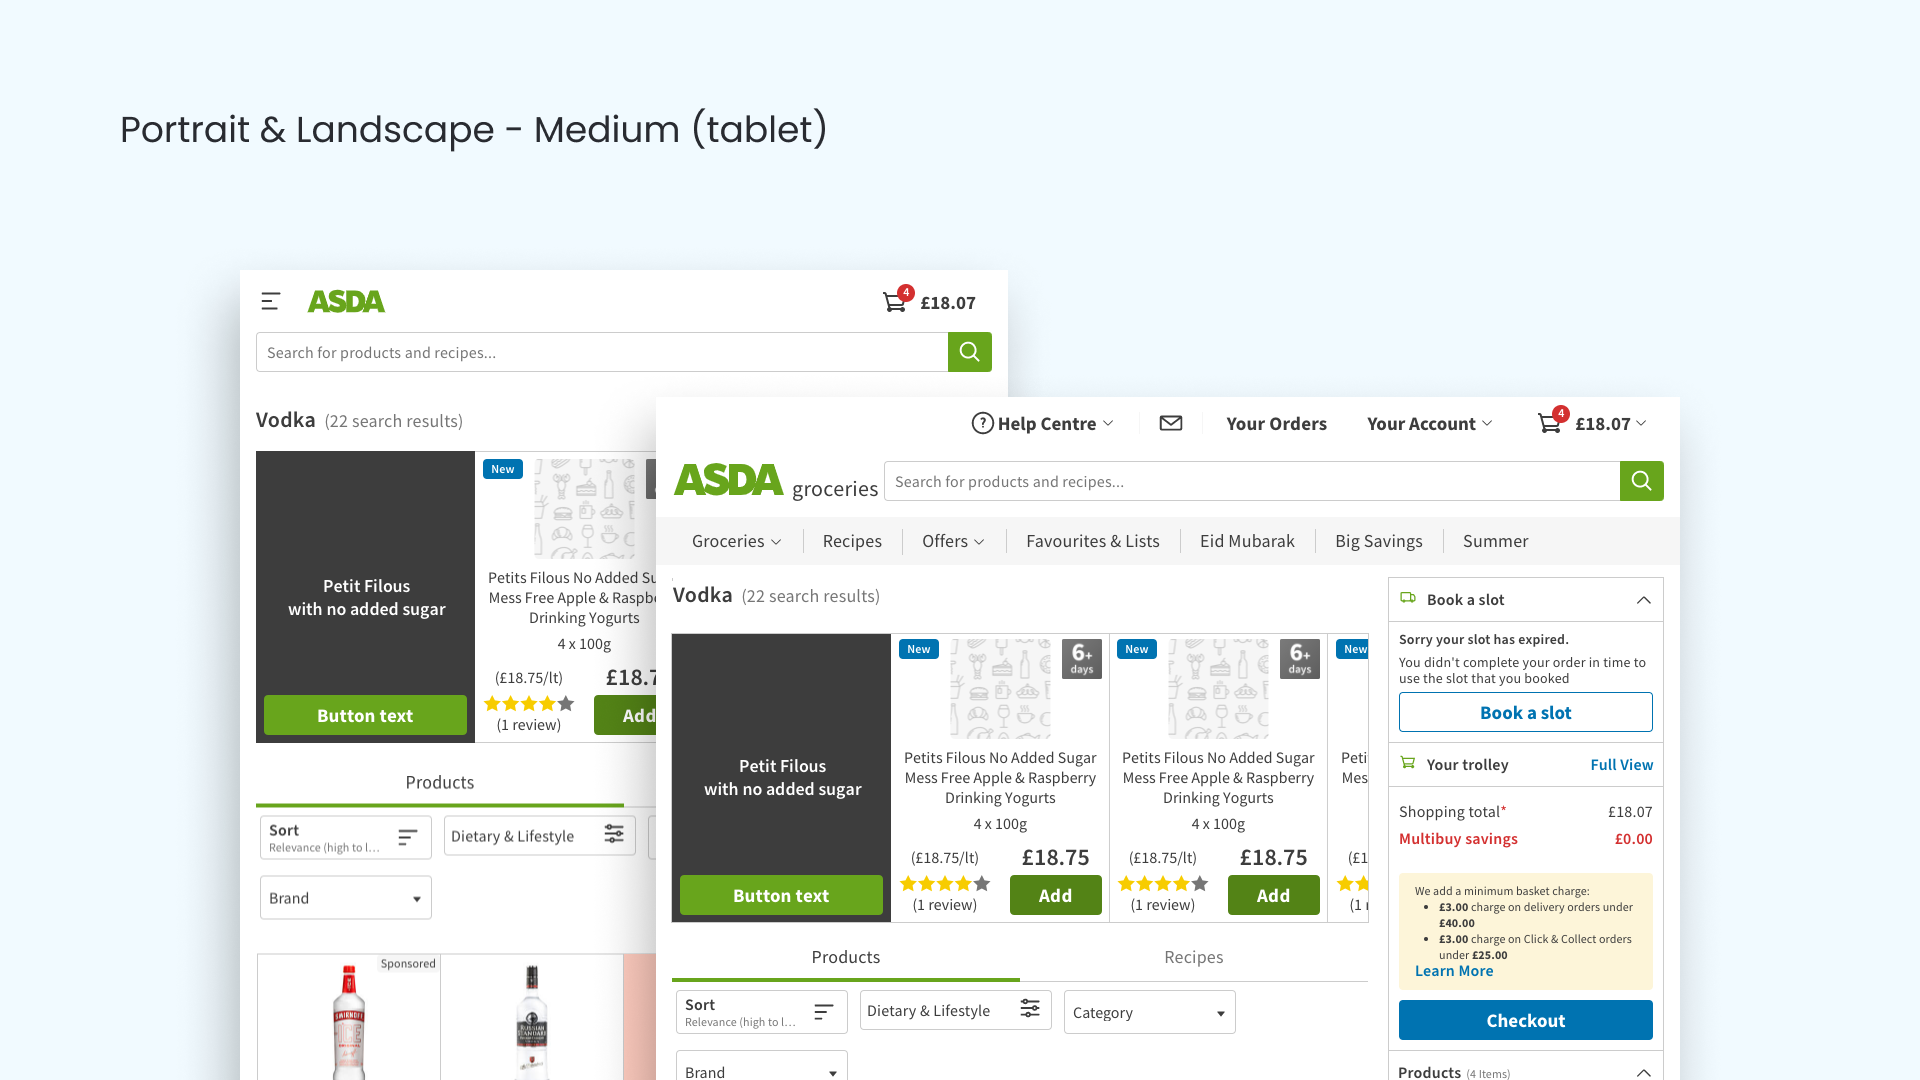Click Your Orders link
The height and width of the screenshot is (1080, 1920).
pos(1276,423)
